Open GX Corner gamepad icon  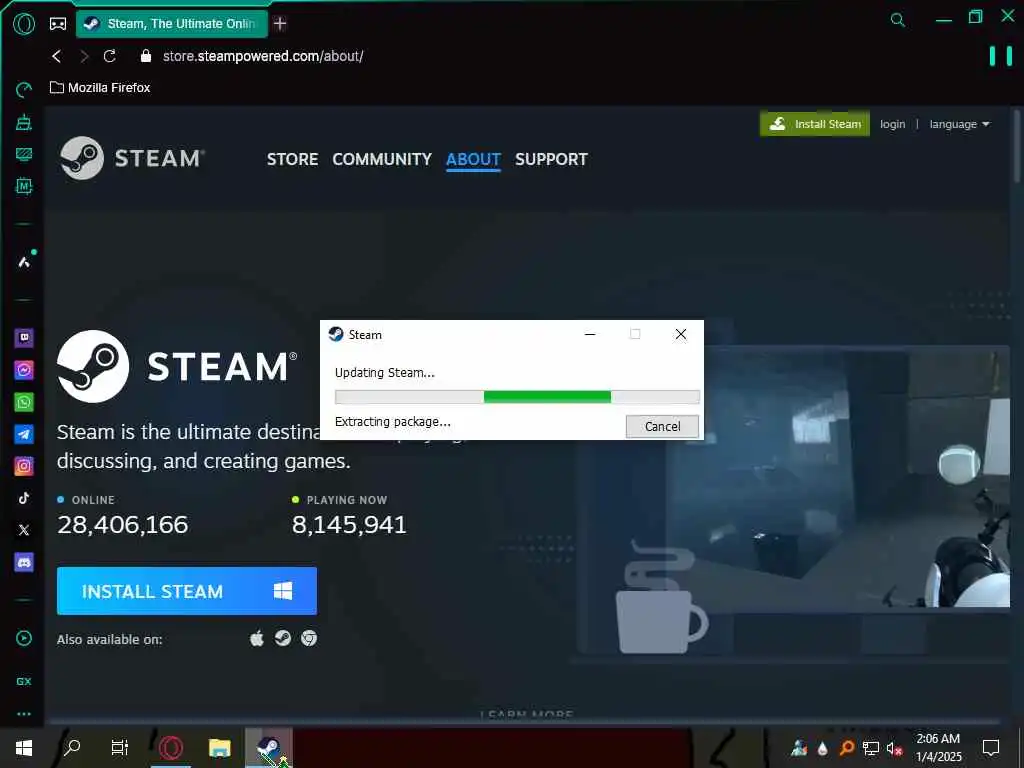[58, 24]
